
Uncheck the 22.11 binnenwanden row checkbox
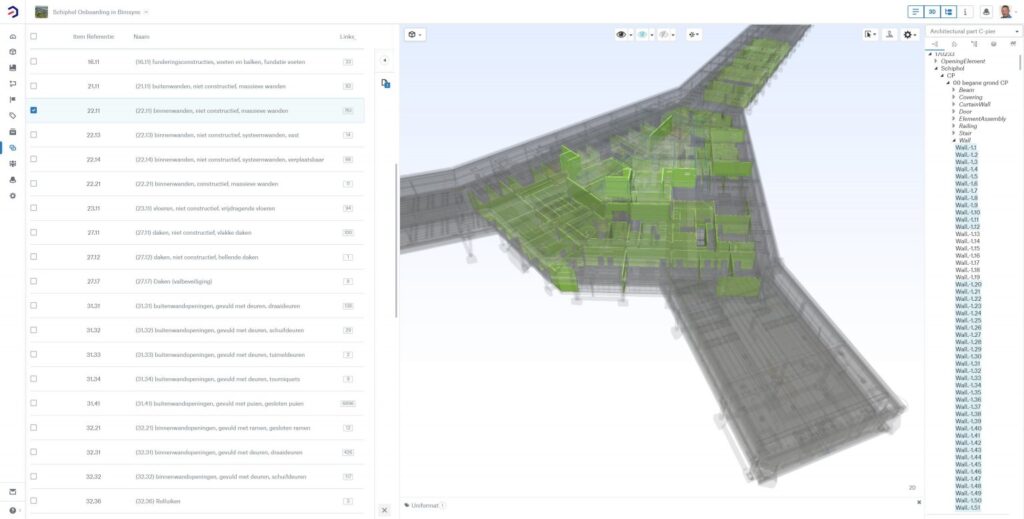(x=34, y=110)
